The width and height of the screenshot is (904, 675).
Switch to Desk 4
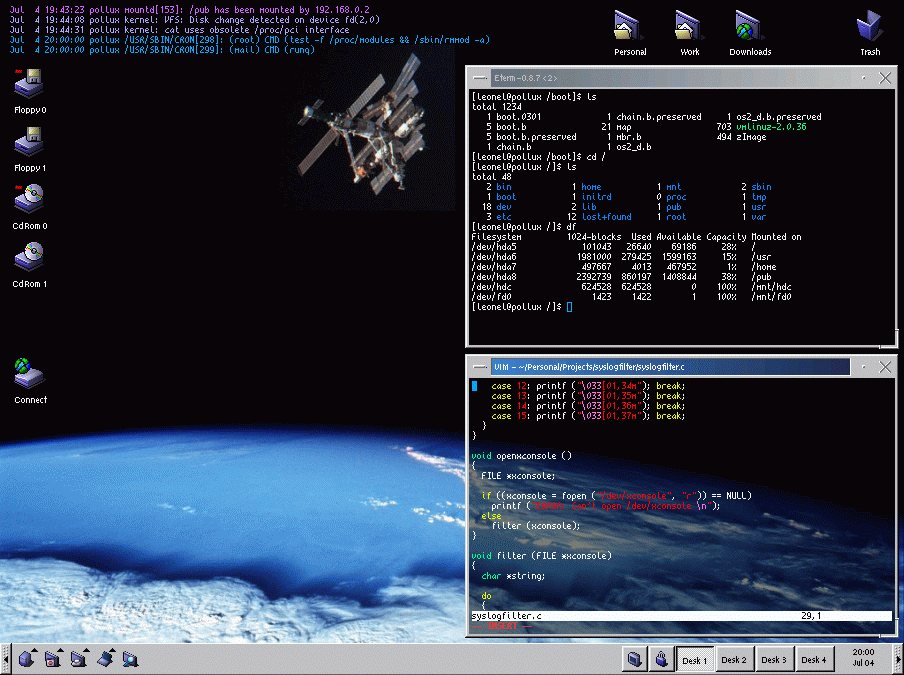coord(813,659)
